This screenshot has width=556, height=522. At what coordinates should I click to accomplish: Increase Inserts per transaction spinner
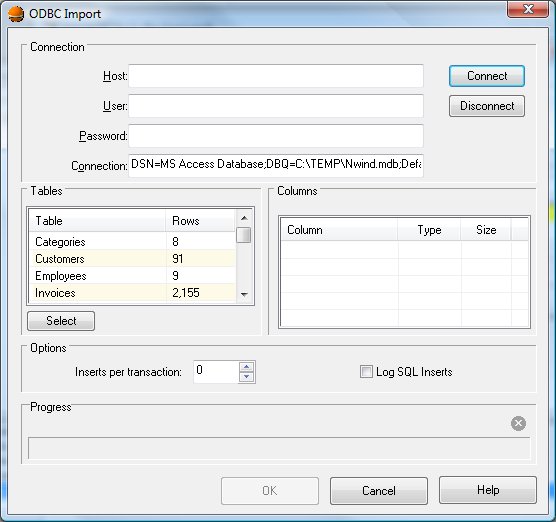[246, 367]
